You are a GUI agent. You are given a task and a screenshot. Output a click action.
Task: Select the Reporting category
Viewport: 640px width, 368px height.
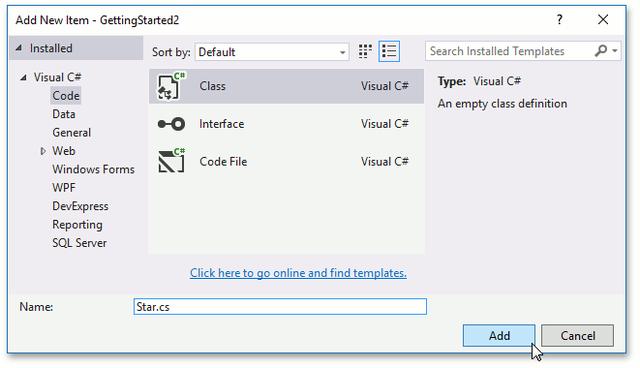pos(77,225)
